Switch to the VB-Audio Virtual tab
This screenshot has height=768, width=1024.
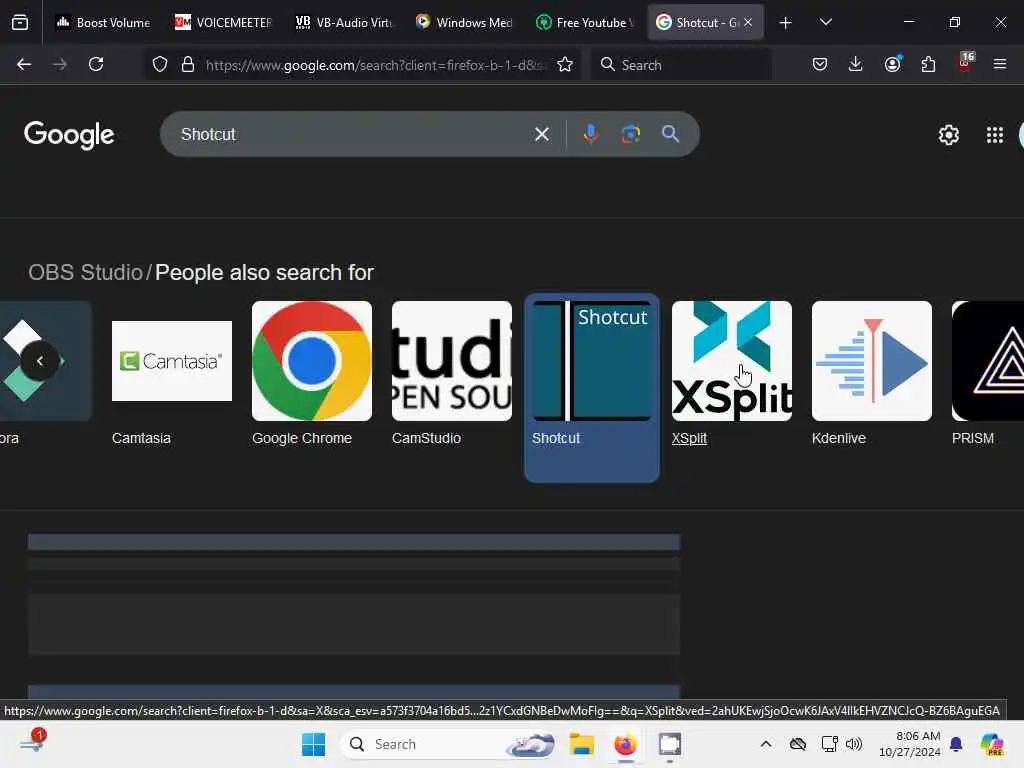(344, 22)
